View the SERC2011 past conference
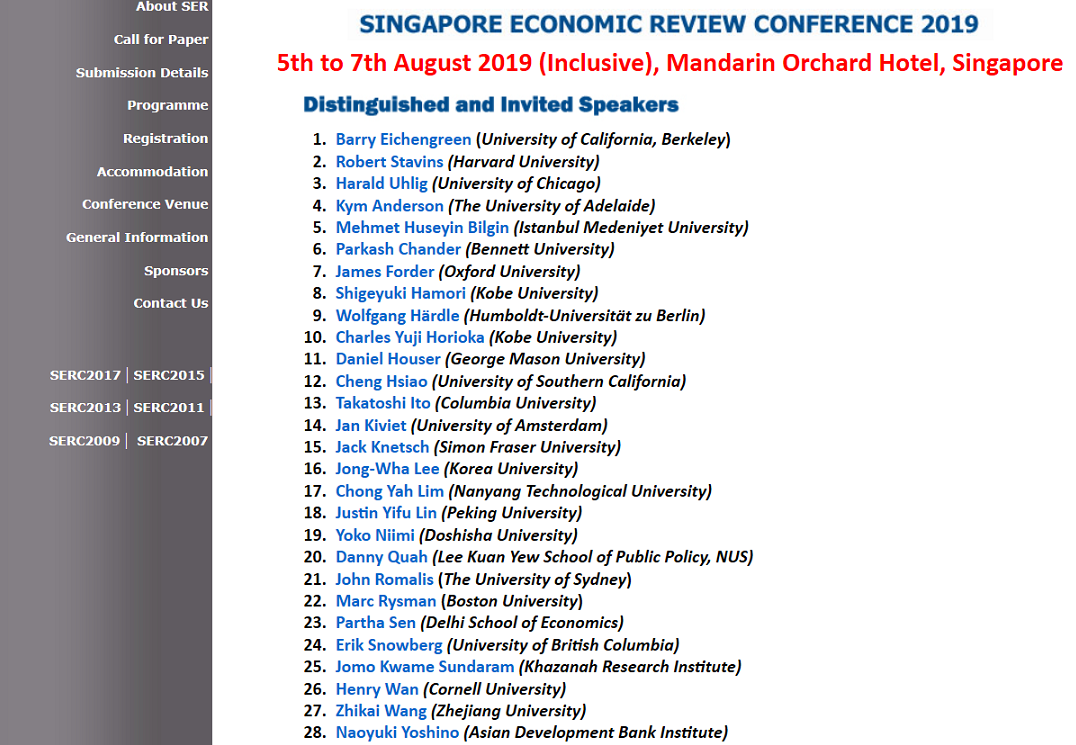1076x745 pixels. (168, 407)
